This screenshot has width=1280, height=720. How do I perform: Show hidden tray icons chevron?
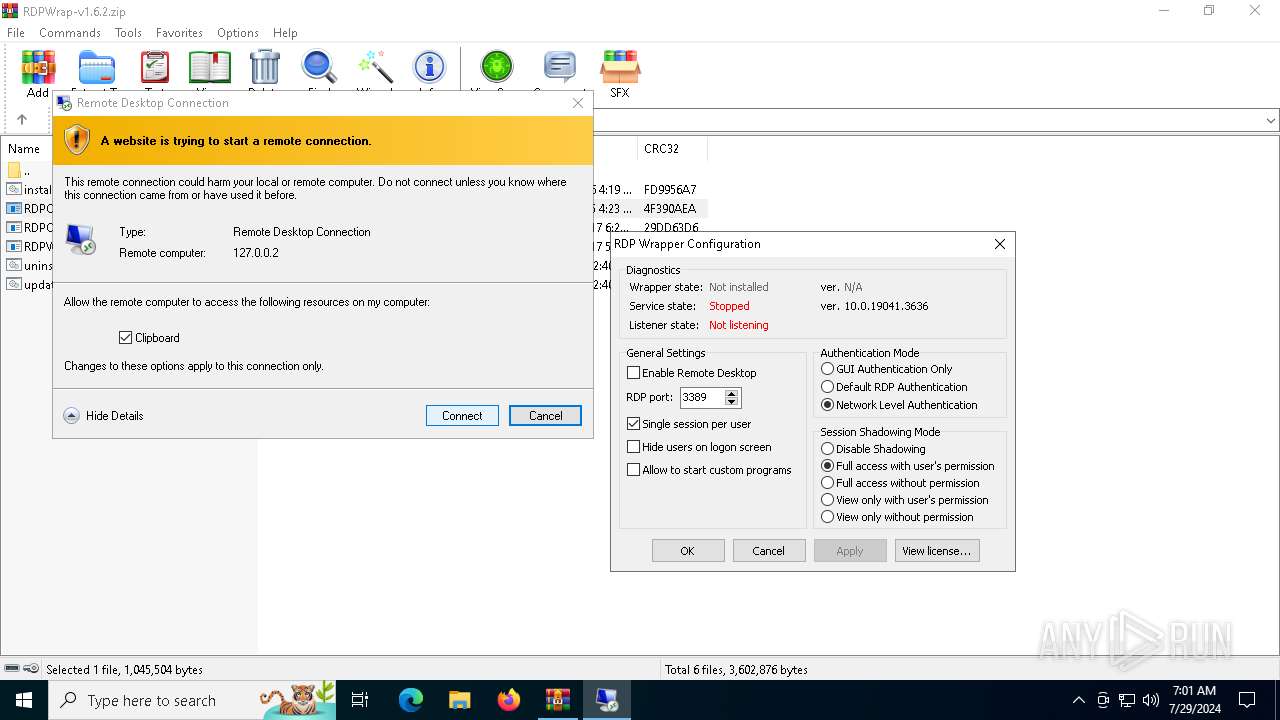1078,700
